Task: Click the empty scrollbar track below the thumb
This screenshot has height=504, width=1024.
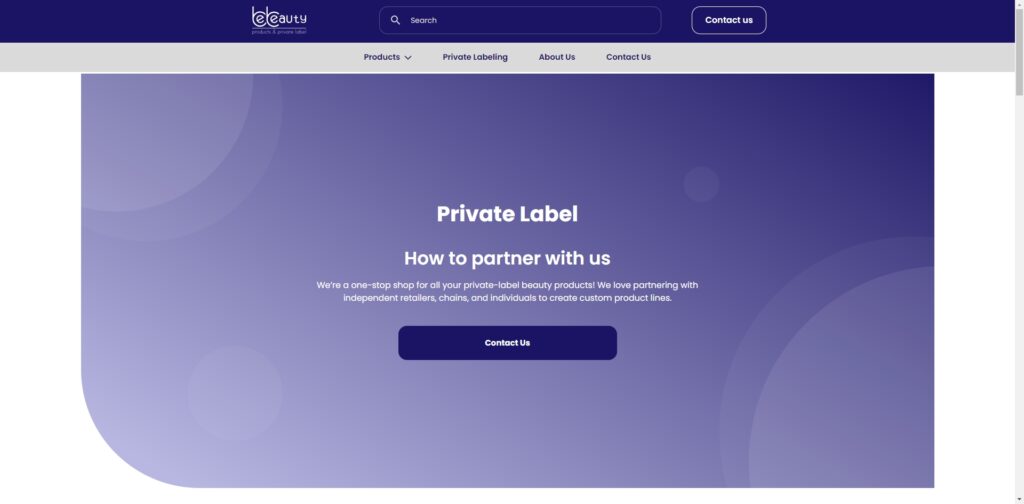Action: (x=1018, y=300)
